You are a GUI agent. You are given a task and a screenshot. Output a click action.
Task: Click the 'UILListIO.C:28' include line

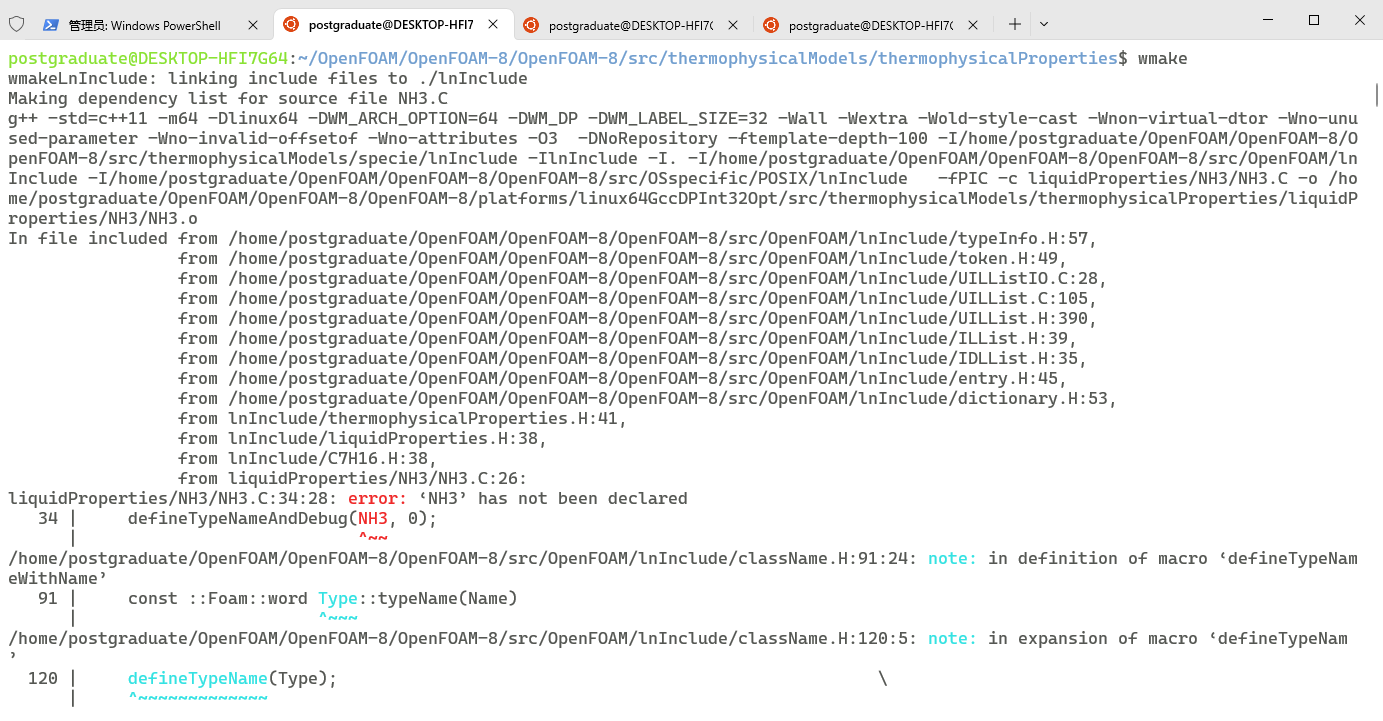pyautogui.click(x=643, y=279)
